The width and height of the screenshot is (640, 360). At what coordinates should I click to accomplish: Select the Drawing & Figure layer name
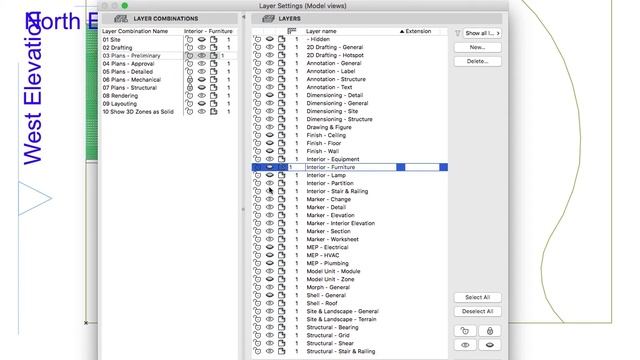pyautogui.click(x=329, y=127)
